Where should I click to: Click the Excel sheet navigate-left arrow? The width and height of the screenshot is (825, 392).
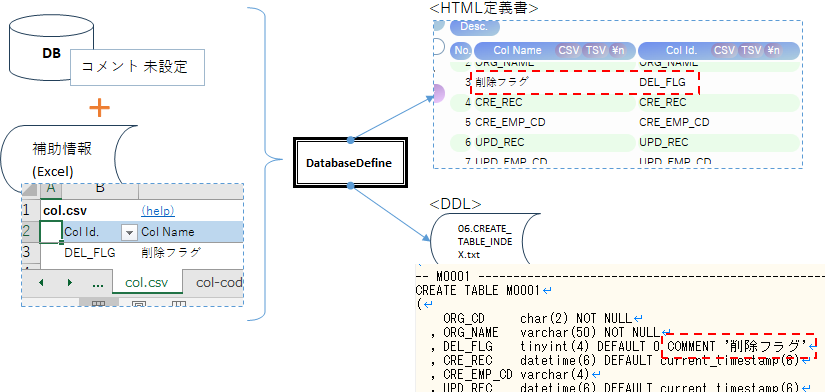point(42,283)
